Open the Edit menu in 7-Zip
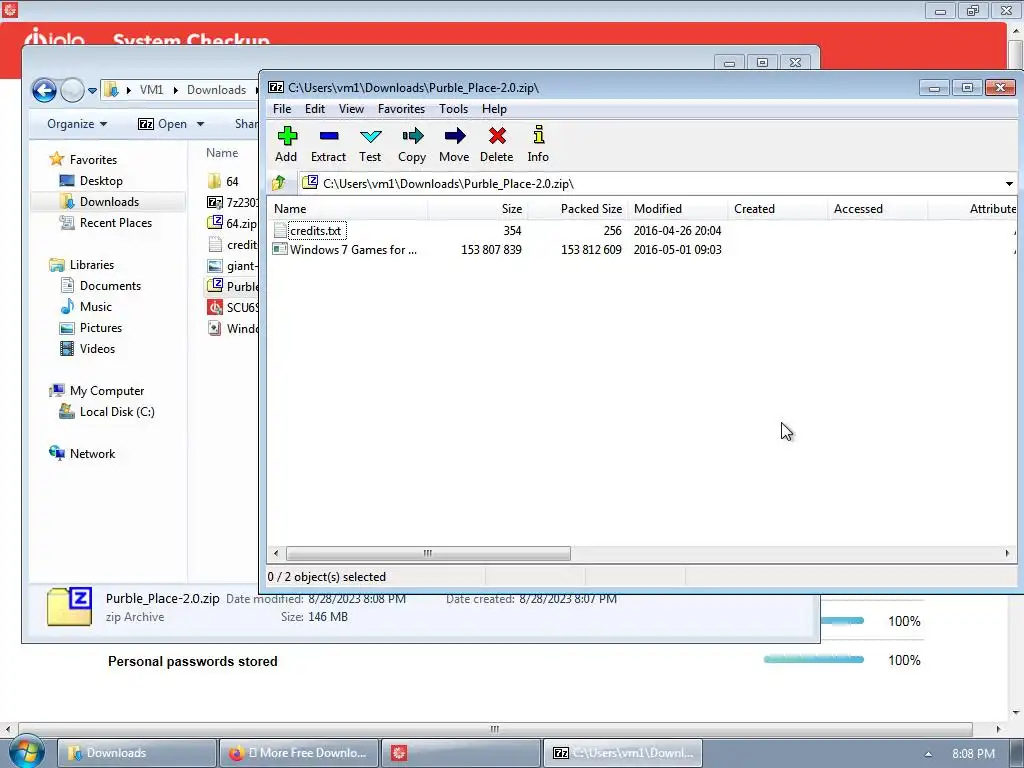The width and height of the screenshot is (1024, 768). (x=315, y=109)
